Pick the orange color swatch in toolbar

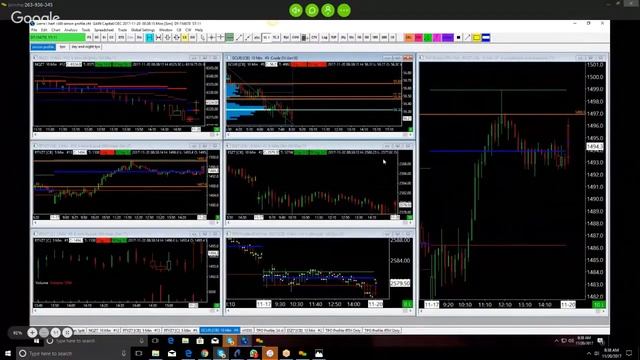point(409,38)
